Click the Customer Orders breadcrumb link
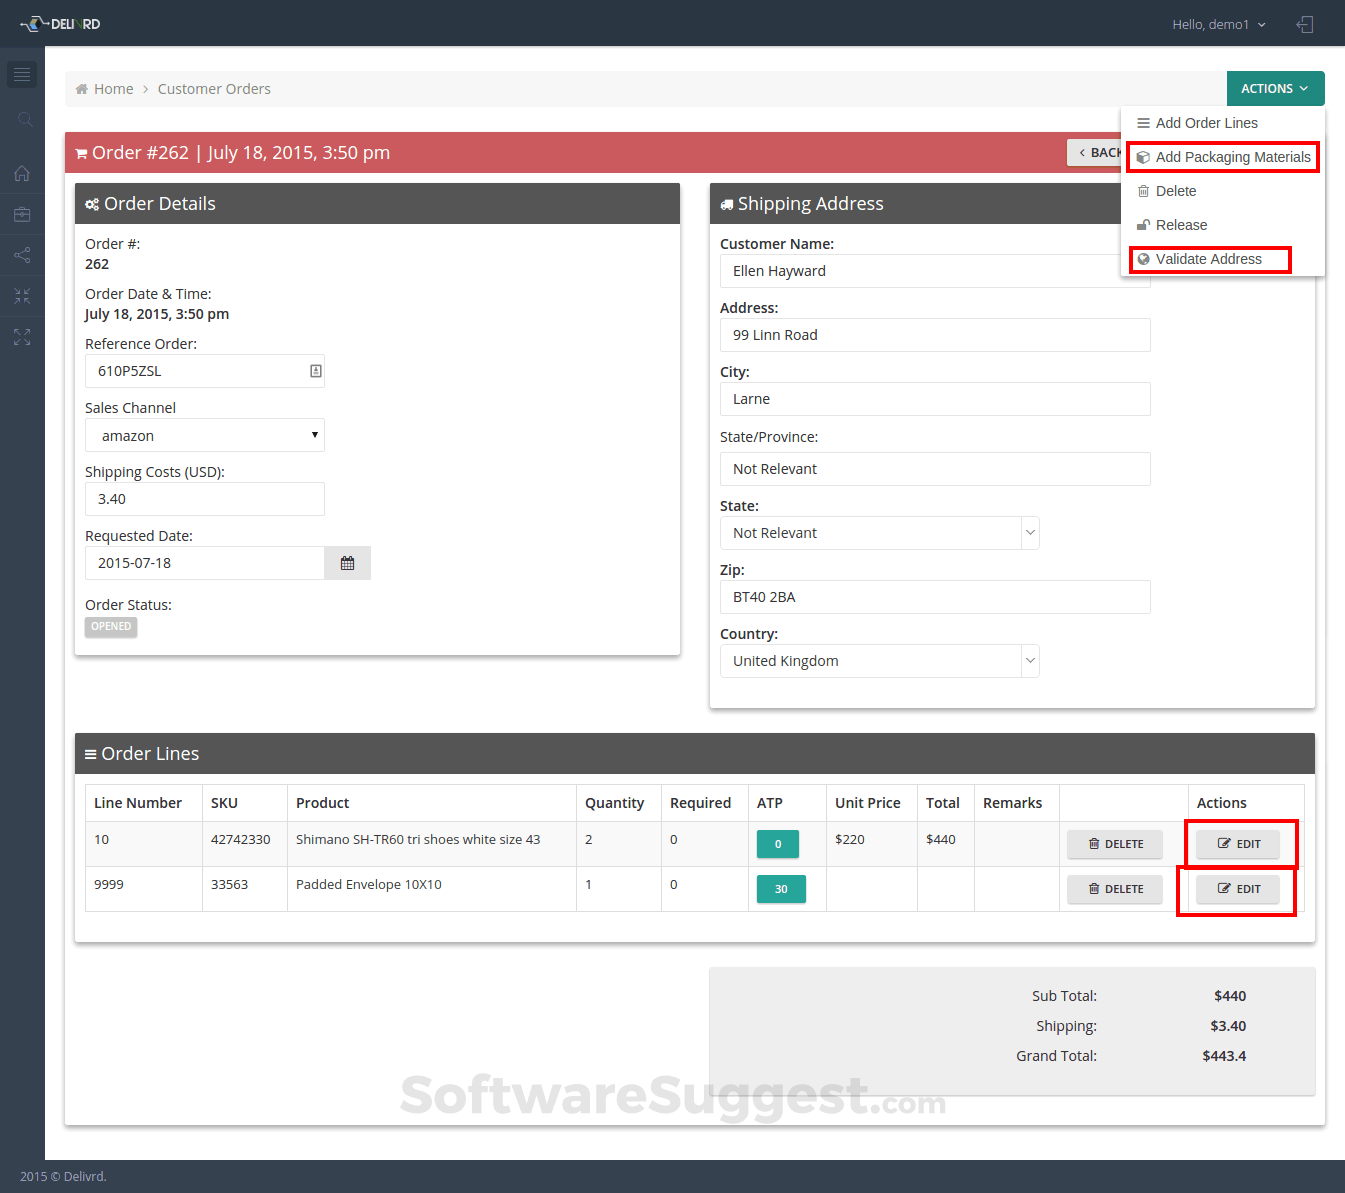The image size is (1345, 1193). 214,88
